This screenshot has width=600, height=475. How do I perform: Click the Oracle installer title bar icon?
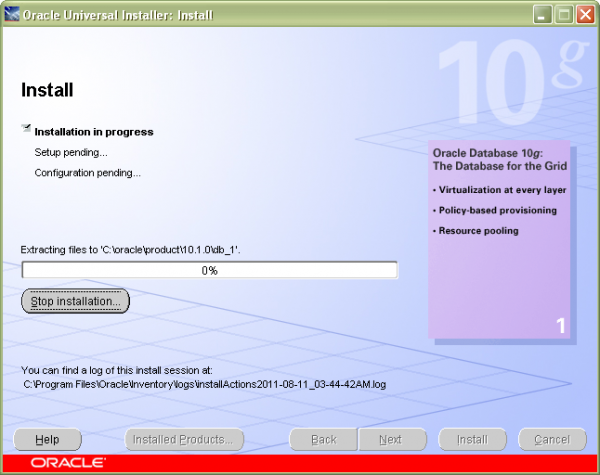[x=12, y=15]
